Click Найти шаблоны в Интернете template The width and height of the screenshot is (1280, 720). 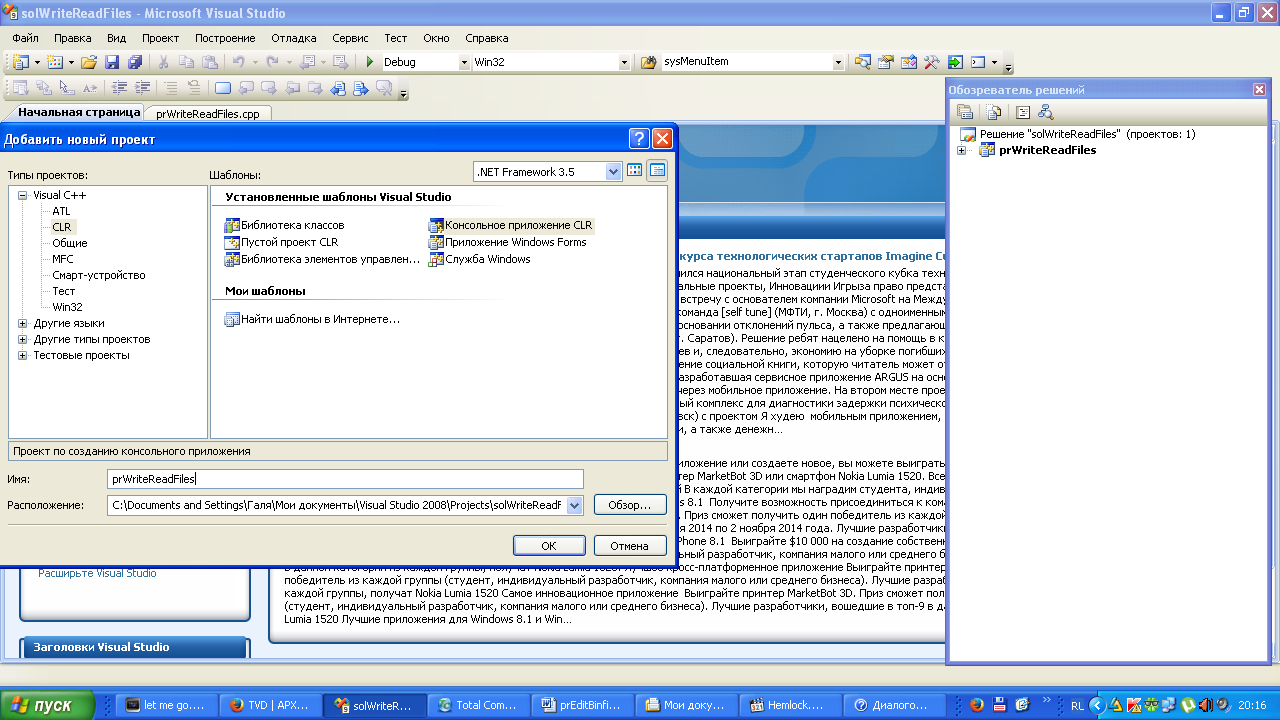(312, 319)
